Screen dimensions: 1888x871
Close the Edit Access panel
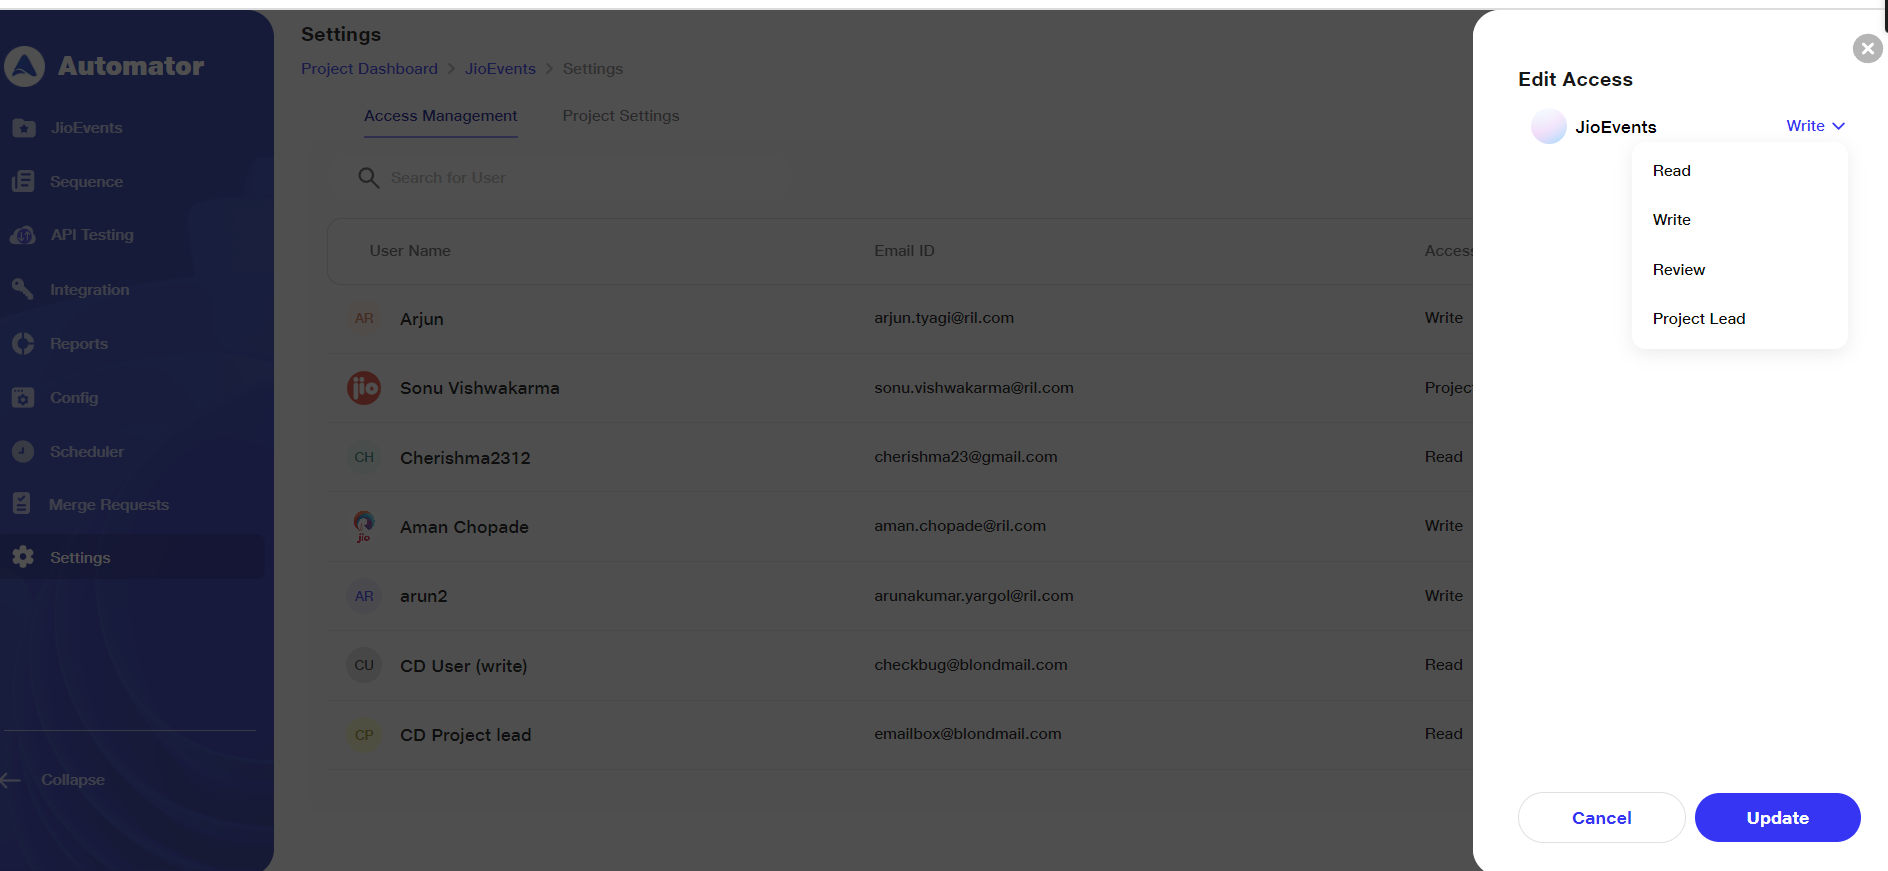tap(1867, 48)
